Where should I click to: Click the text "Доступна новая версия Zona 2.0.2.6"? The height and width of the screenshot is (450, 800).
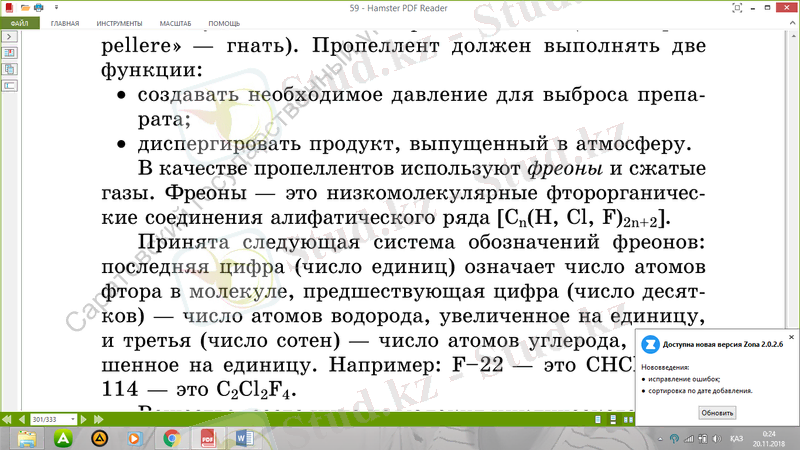[x=722, y=344]
